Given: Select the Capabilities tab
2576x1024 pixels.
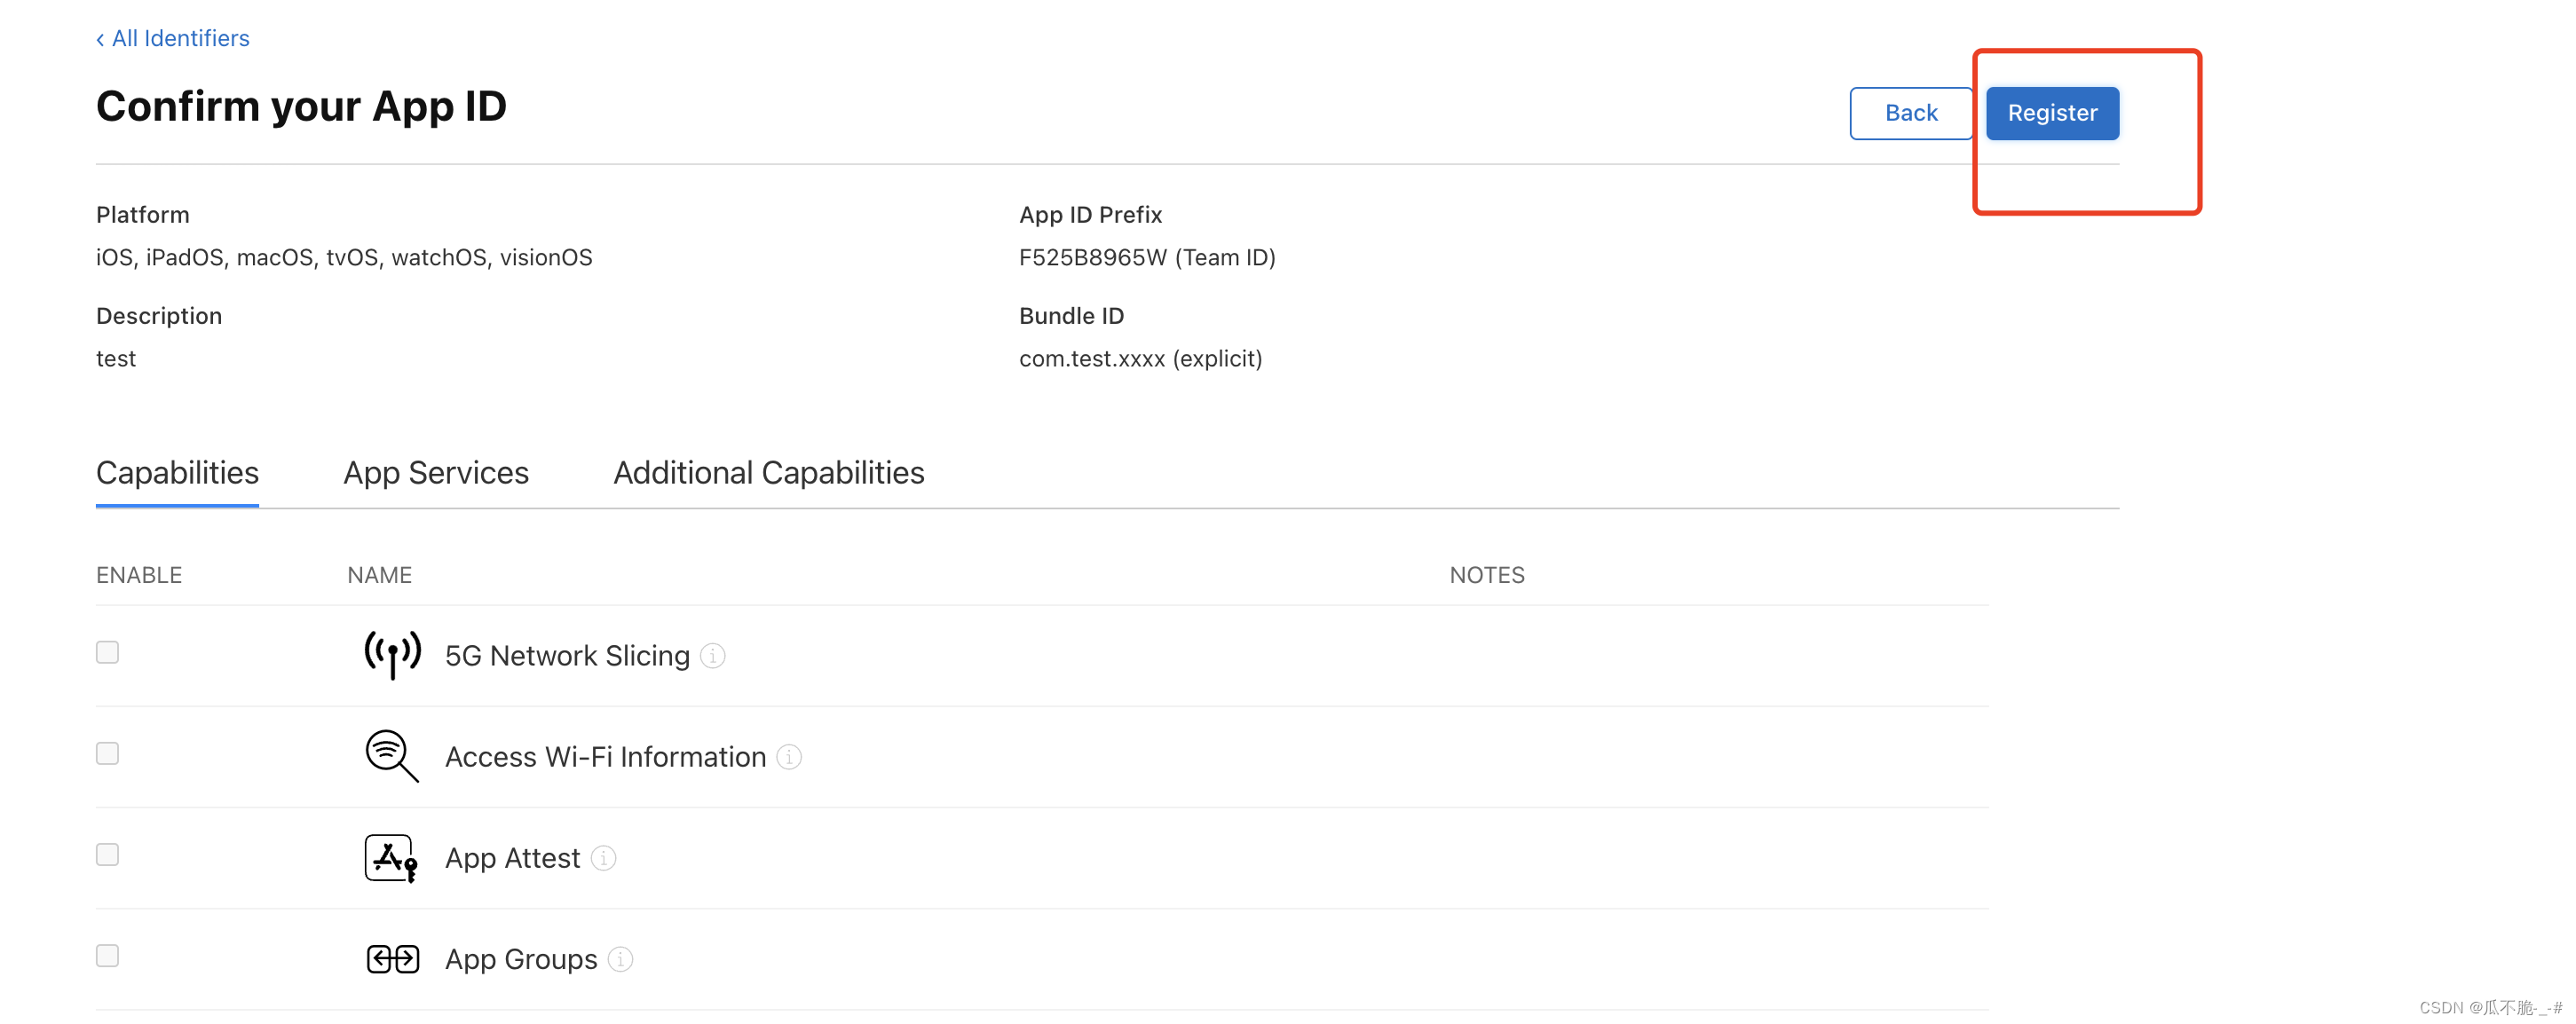Looking at the screenshot, I should coord(177,473).
